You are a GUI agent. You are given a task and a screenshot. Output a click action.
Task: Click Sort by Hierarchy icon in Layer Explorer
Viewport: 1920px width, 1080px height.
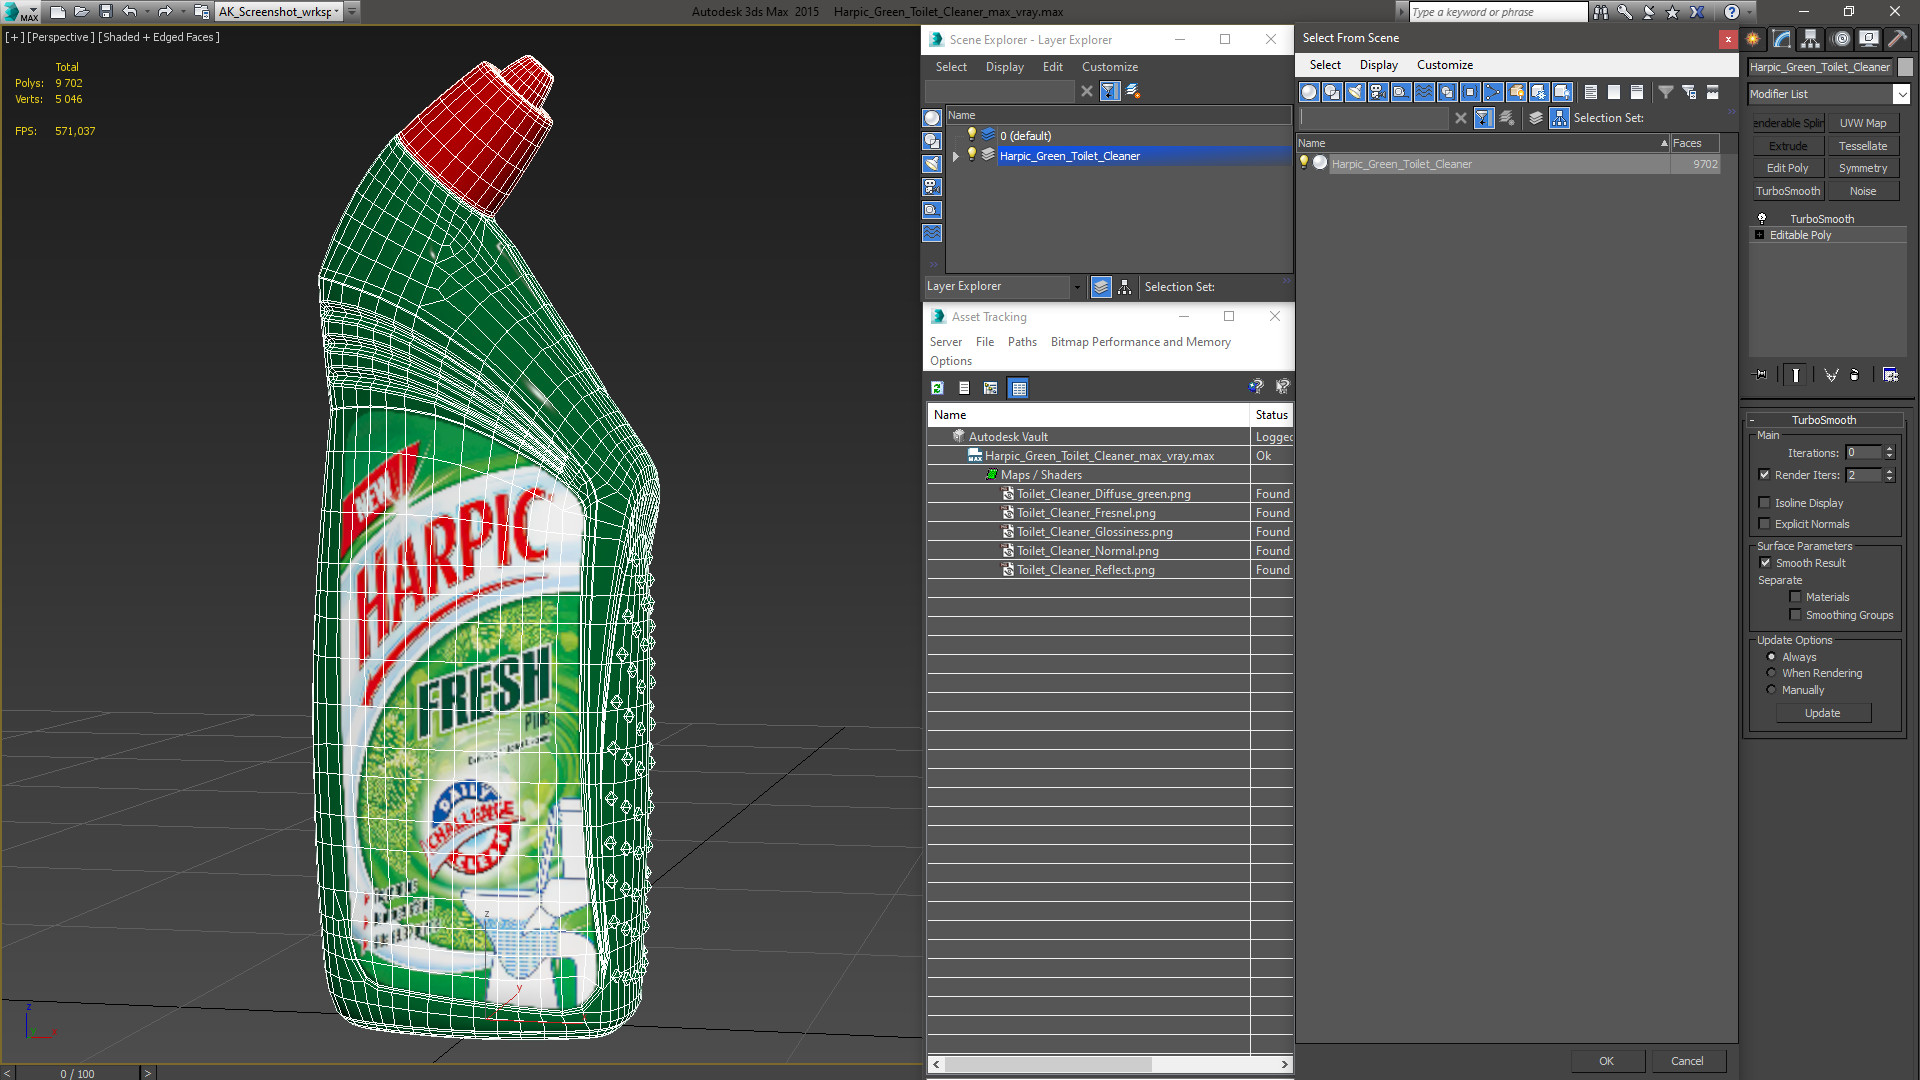[x=1124, y=287]
